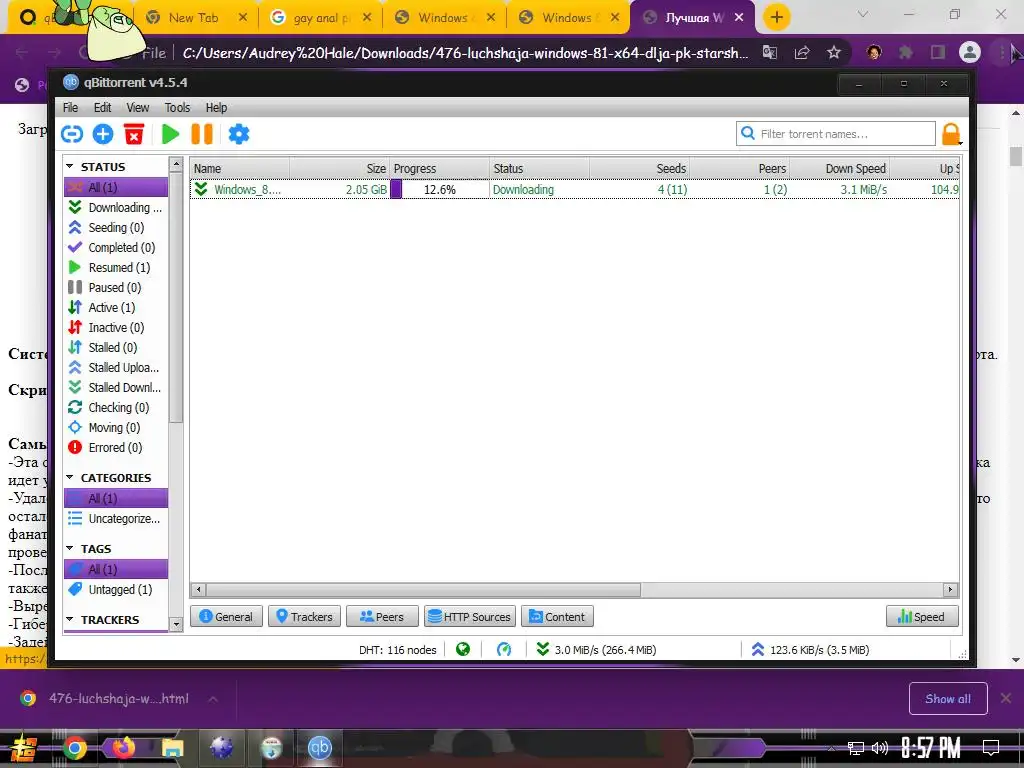Viewport: 1024px width, 768px height.
Task: Click the orange Pause icon in the toolbar
Action: (x=202, y=134)
